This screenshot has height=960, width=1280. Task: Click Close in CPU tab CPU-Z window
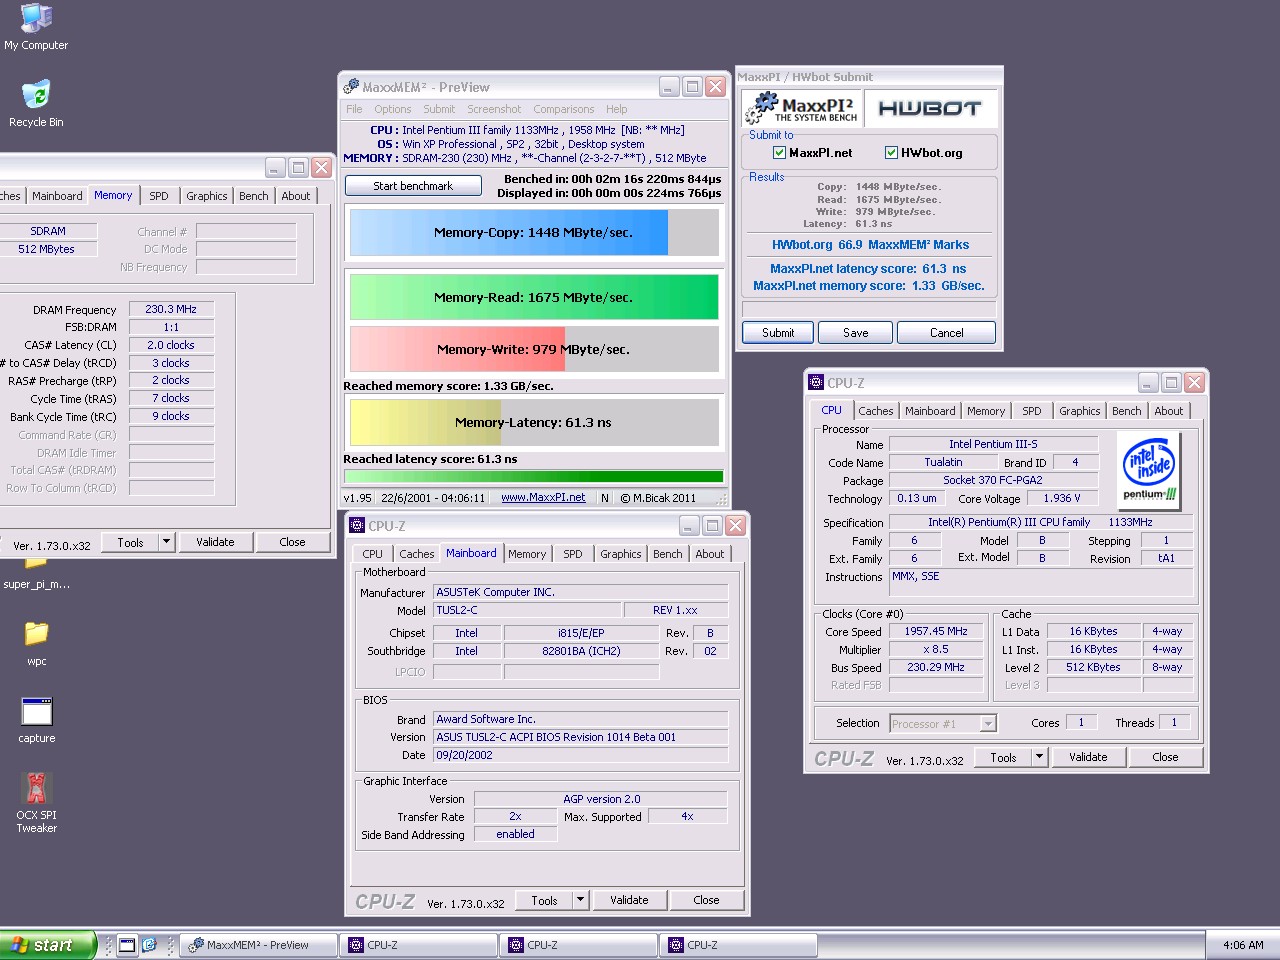point(1165,757)
